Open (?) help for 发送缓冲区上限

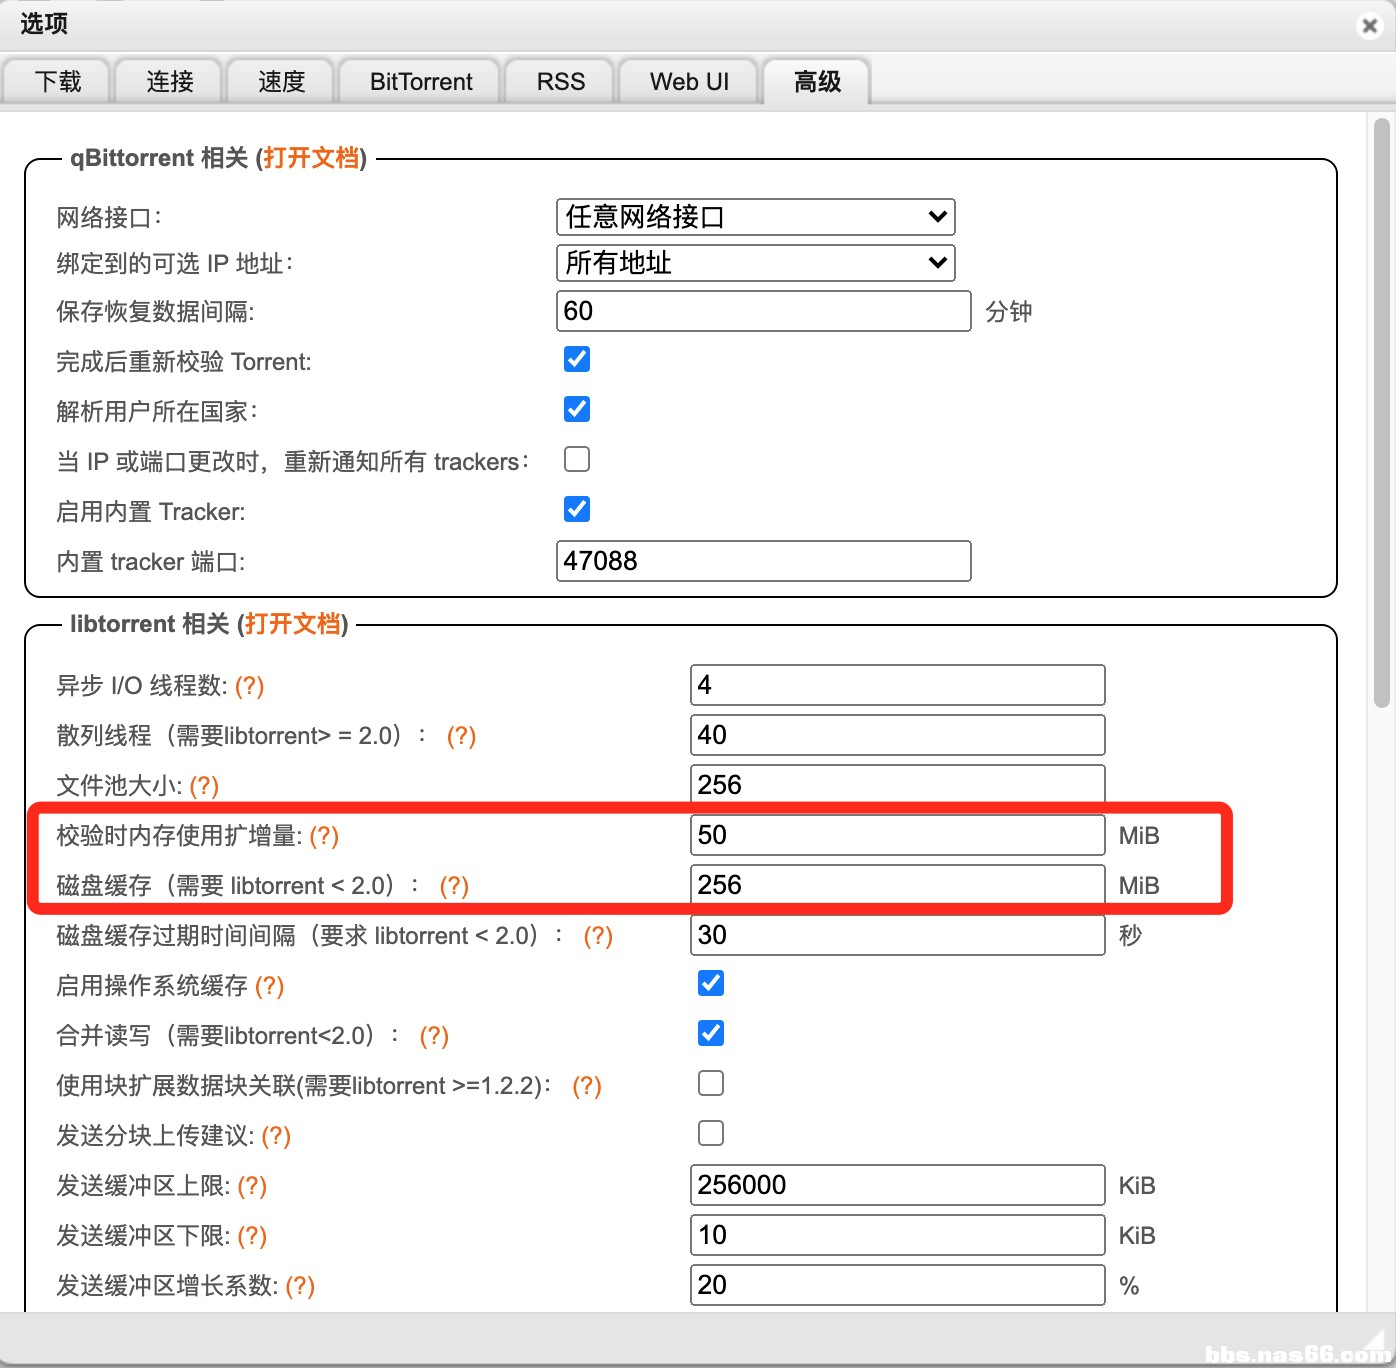click(x=252, y=1186)
